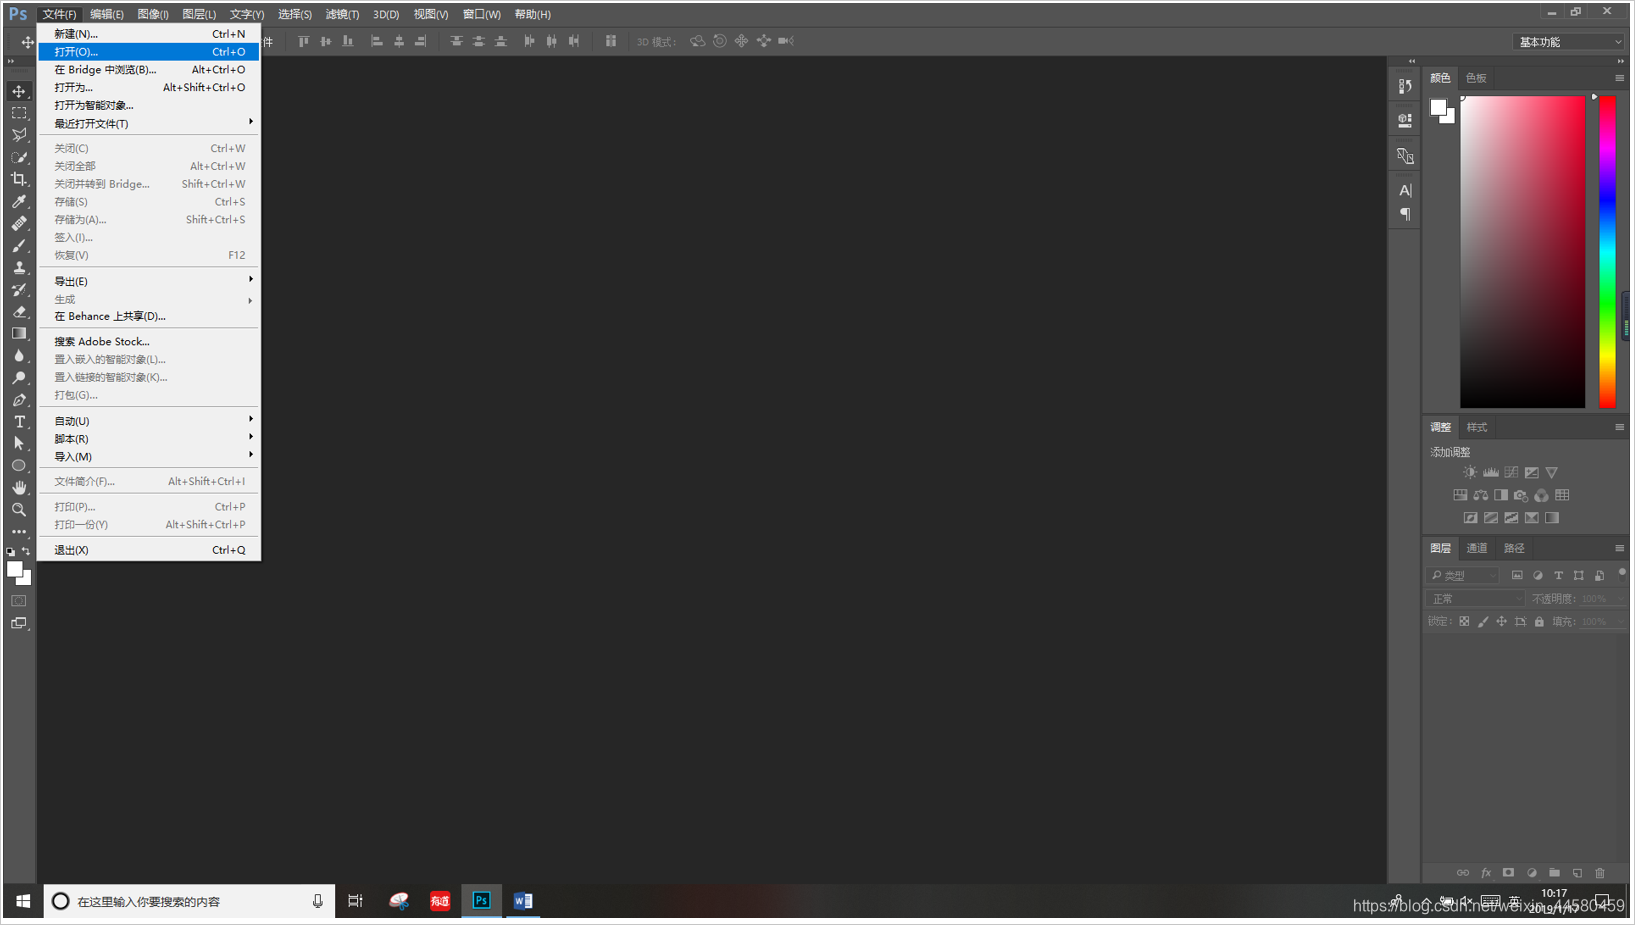Toggle layer filtering on/off switch
The height and width of the screenshot is (925, 1635).
pos(1622,574)
